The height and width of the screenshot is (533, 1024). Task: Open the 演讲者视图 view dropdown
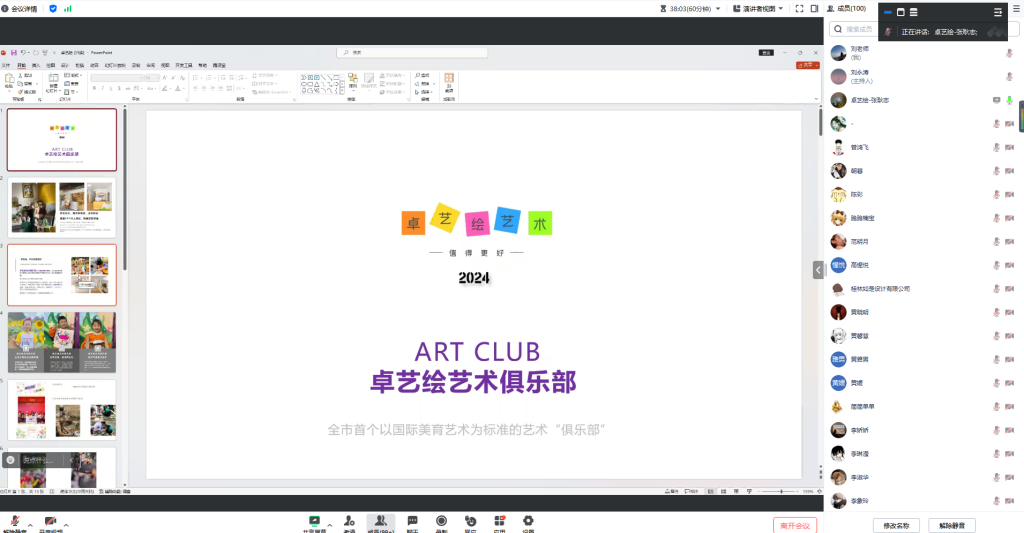pos(757,8)
